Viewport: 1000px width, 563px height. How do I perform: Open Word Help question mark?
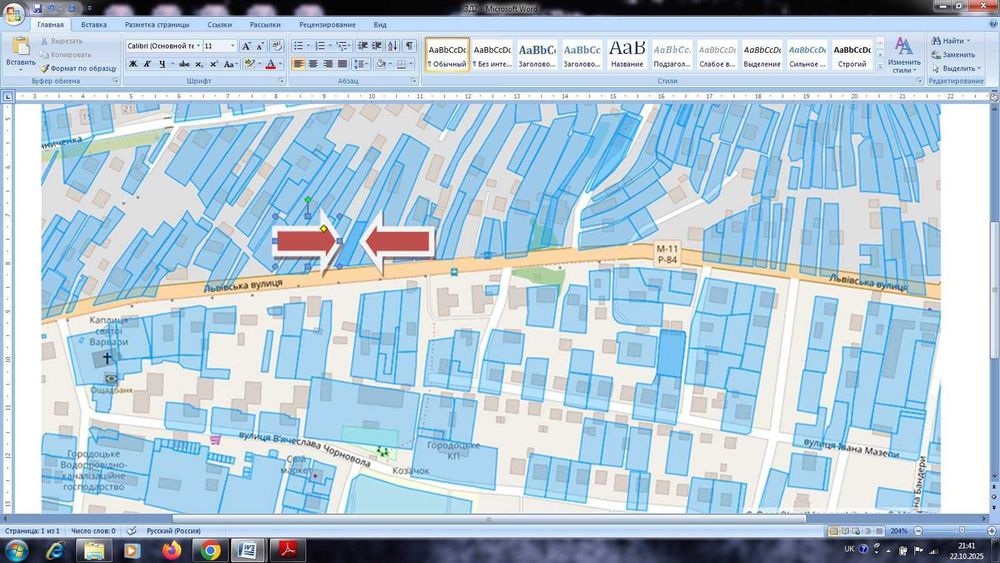tap(992, 24)
